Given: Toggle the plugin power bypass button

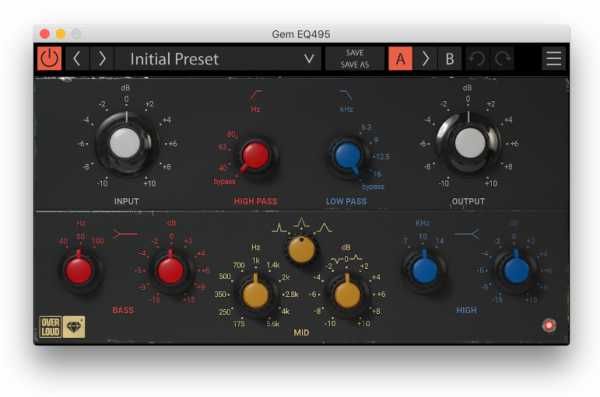Looking at the screenshot, I should tap(49, 59).
